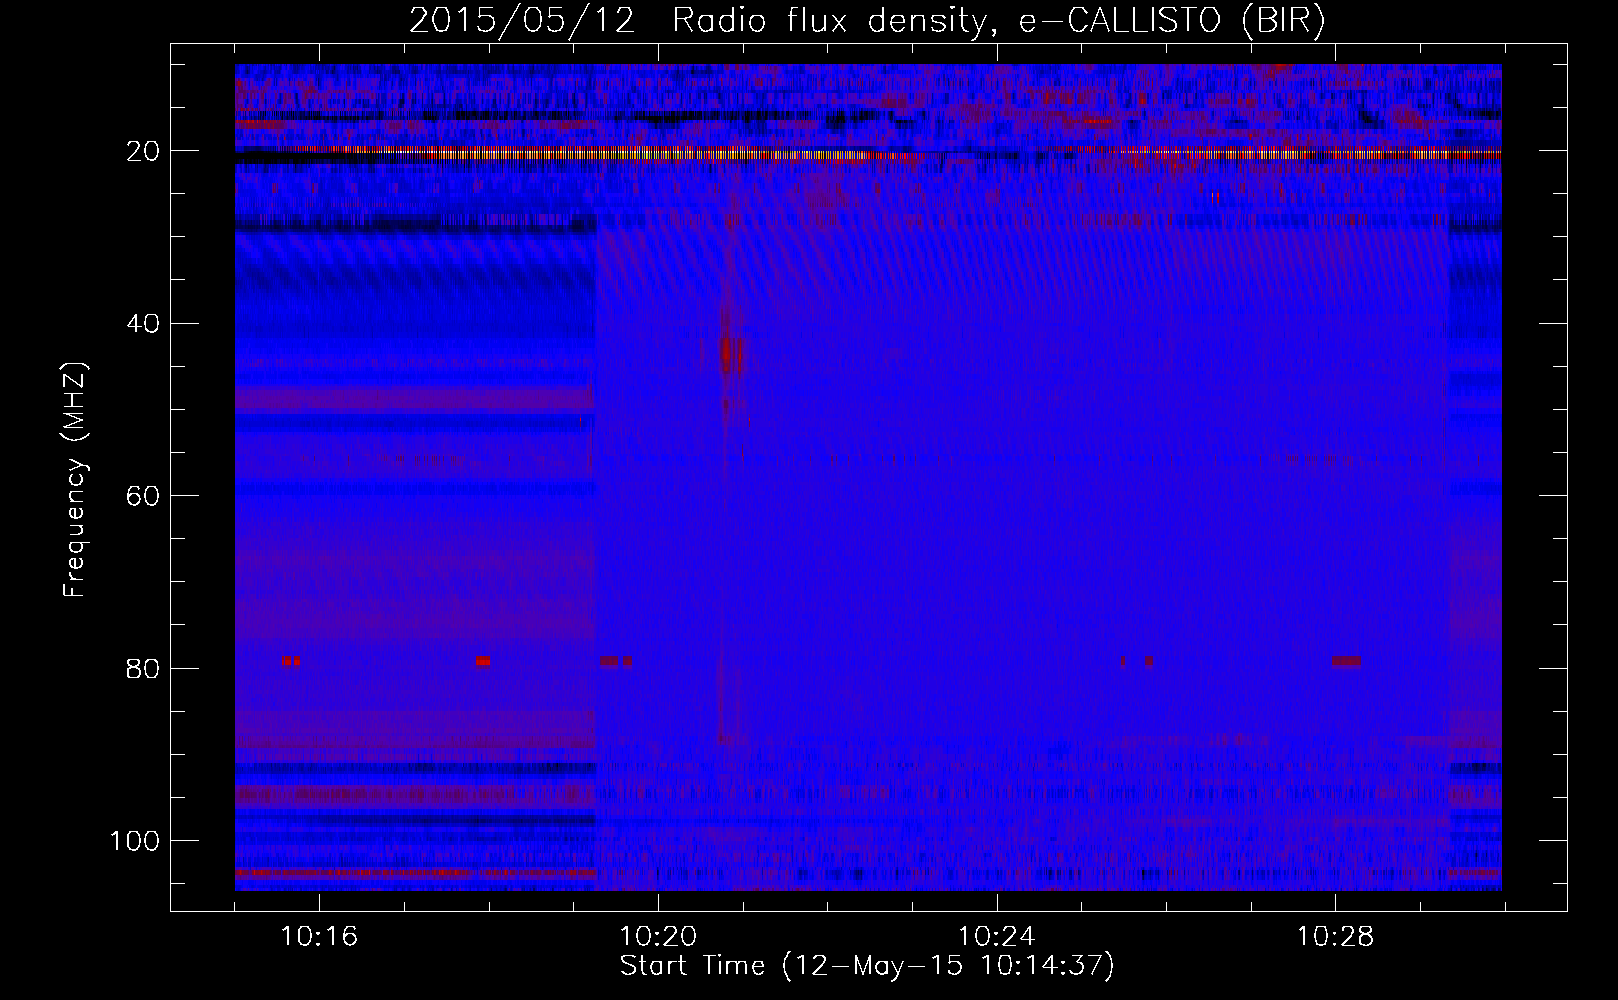The height and width of the screenshot is (1000, 1618).
Task: Click the frequency tick label "40"
Action: [144, 324]
